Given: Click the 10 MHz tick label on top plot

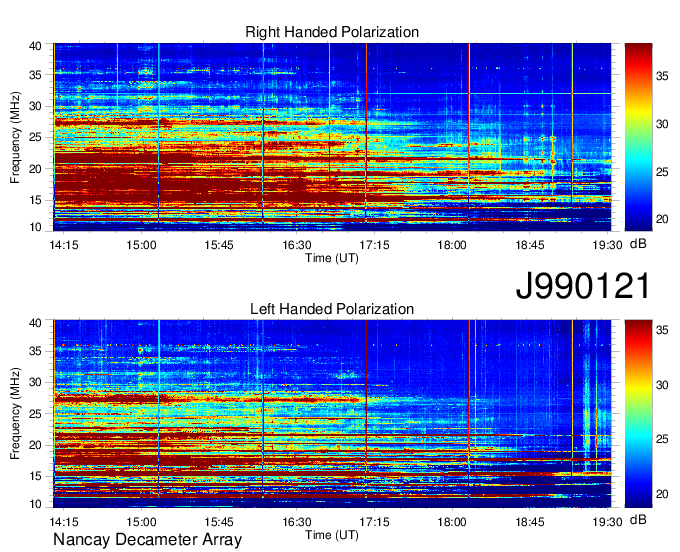Looking at the screenshot, I should point(35,227).
